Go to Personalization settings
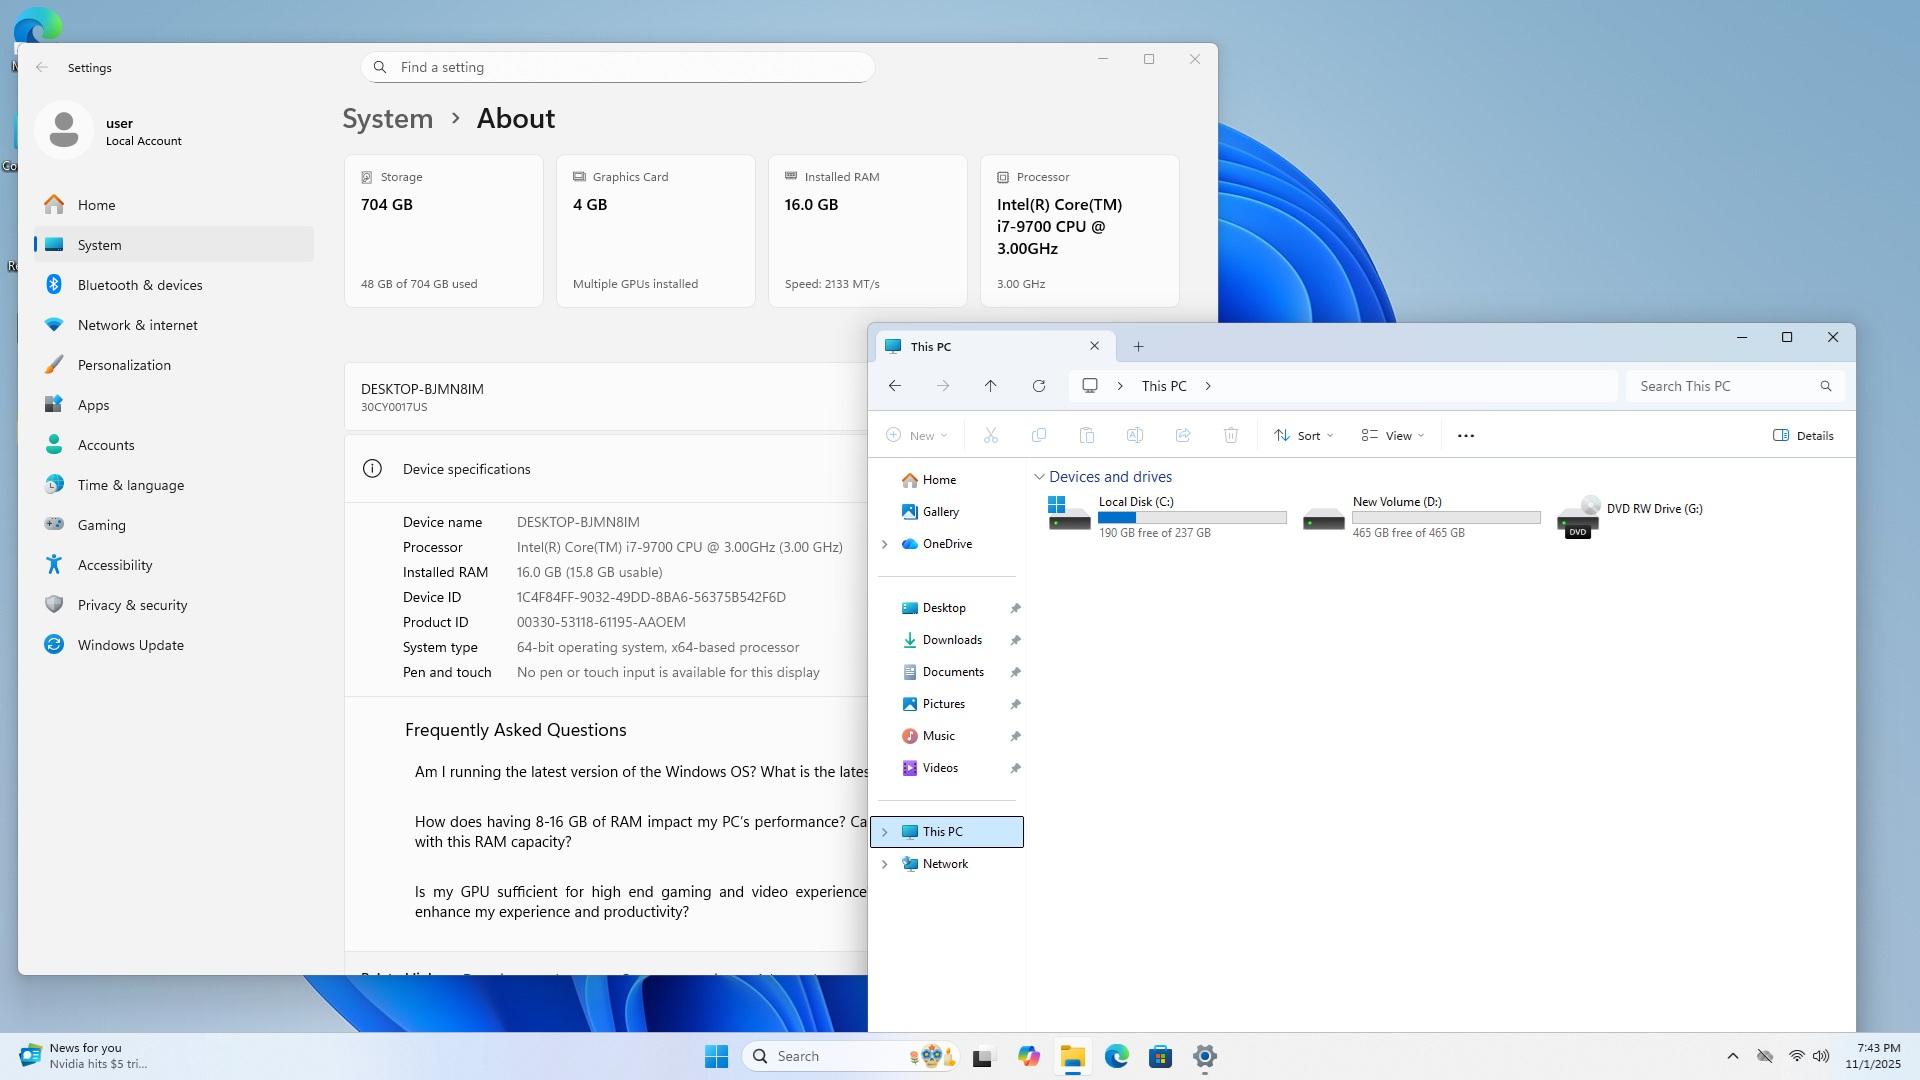 pos(174,365)
